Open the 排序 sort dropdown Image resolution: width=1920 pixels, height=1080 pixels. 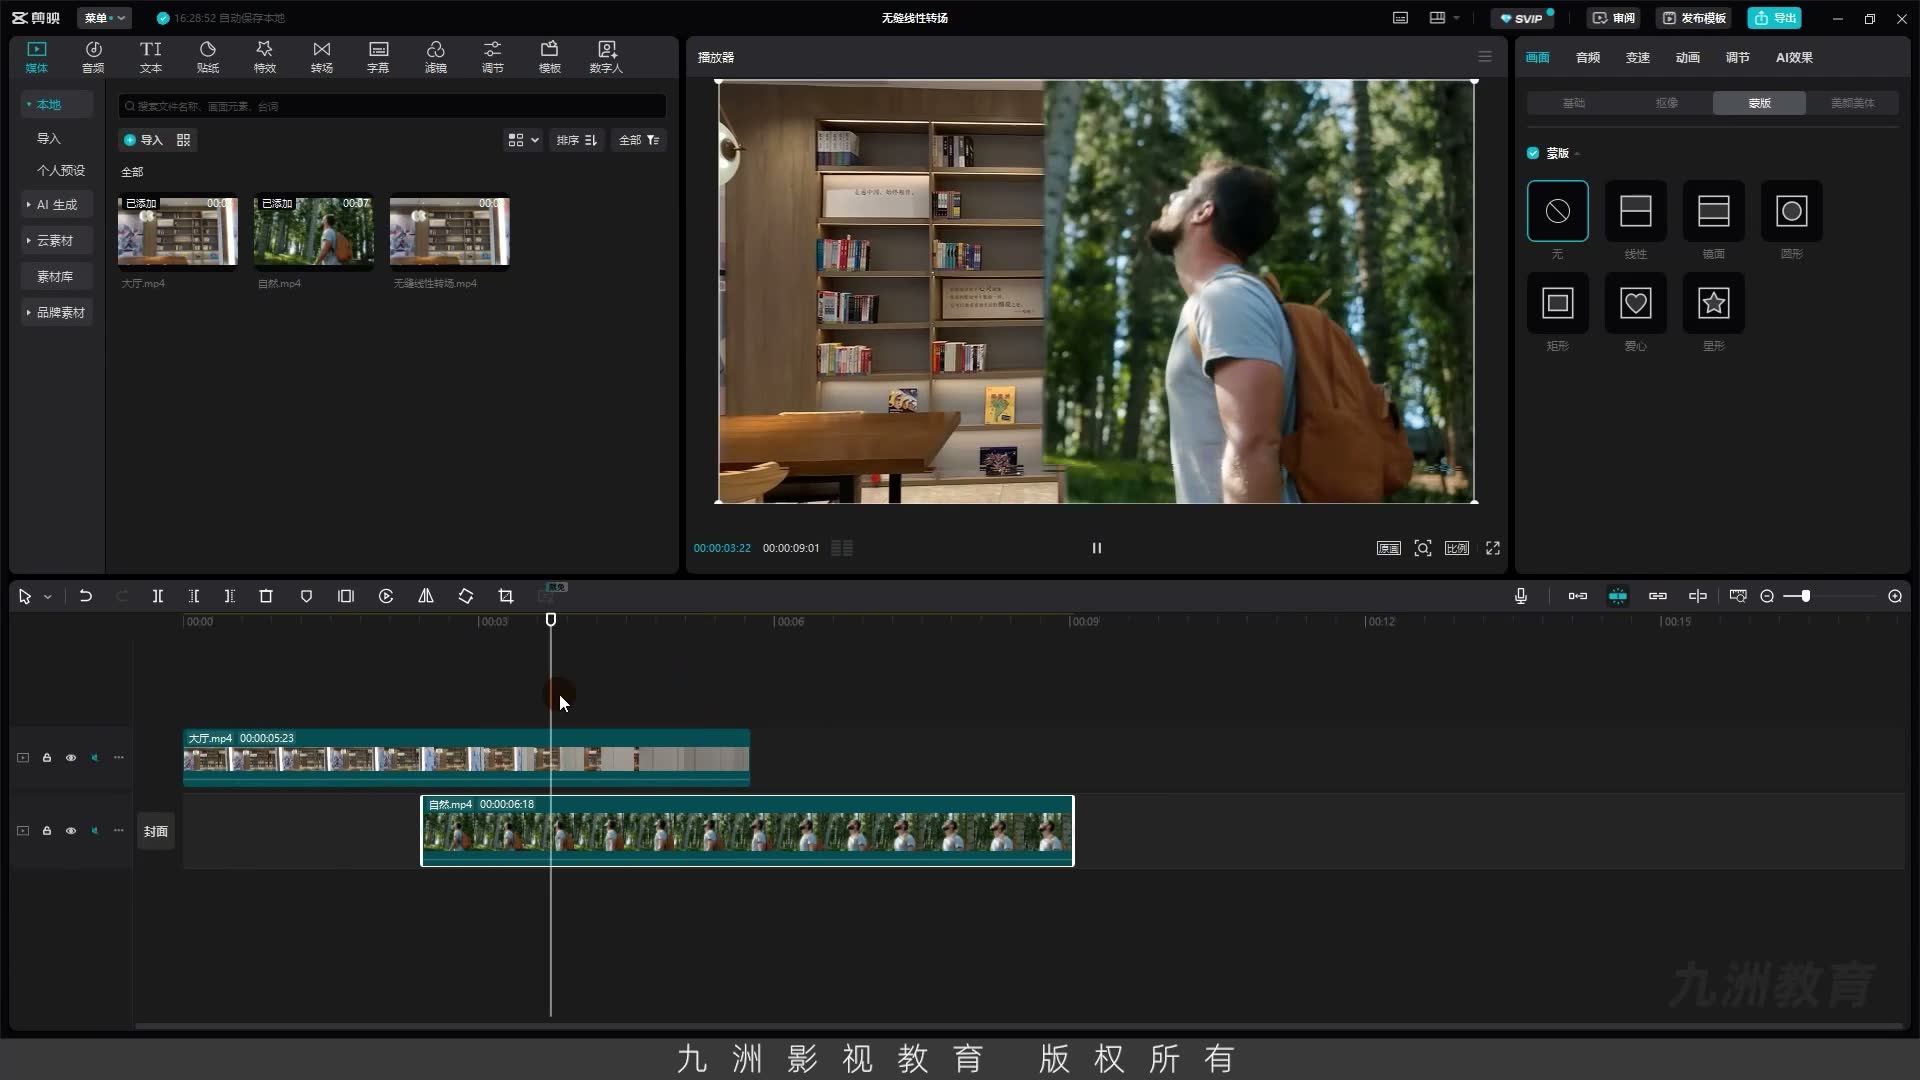(577, 140)
